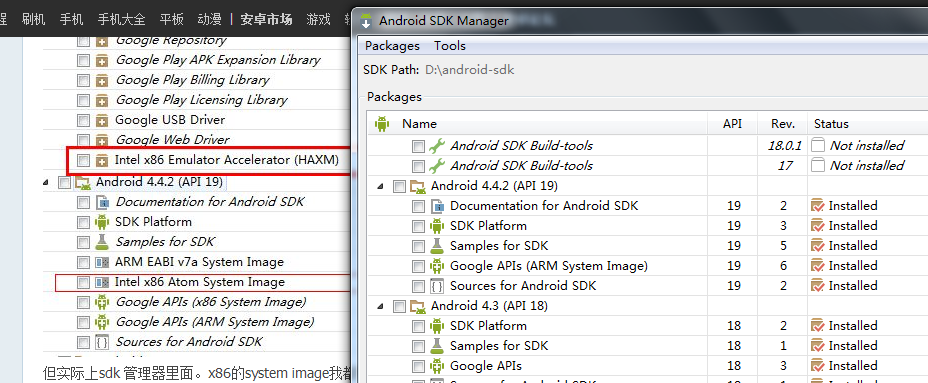Click 'Installed' status of SDK Platform API 18
Screen dimensions: 928x383
coord(853,326)
